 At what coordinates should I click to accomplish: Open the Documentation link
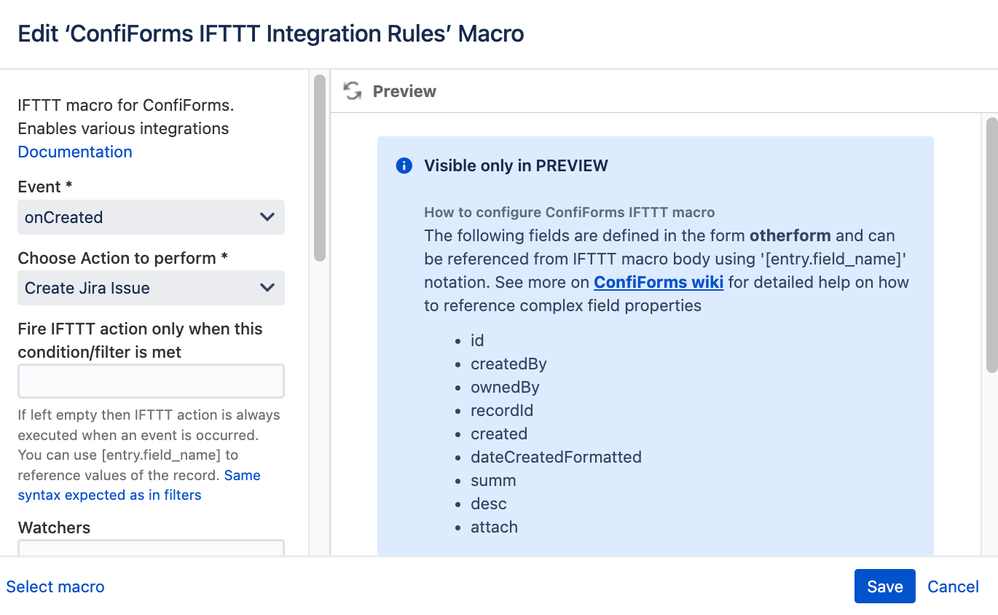pyautogui.click(x=75, y=152)
